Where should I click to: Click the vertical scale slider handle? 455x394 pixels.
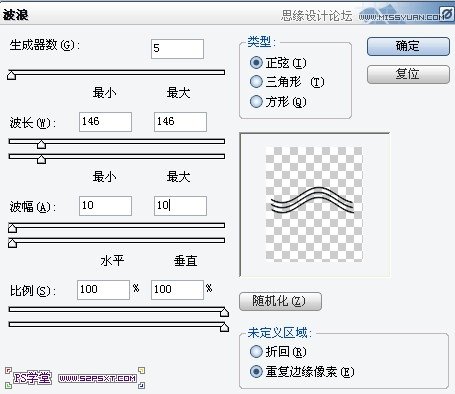point(224,327)
